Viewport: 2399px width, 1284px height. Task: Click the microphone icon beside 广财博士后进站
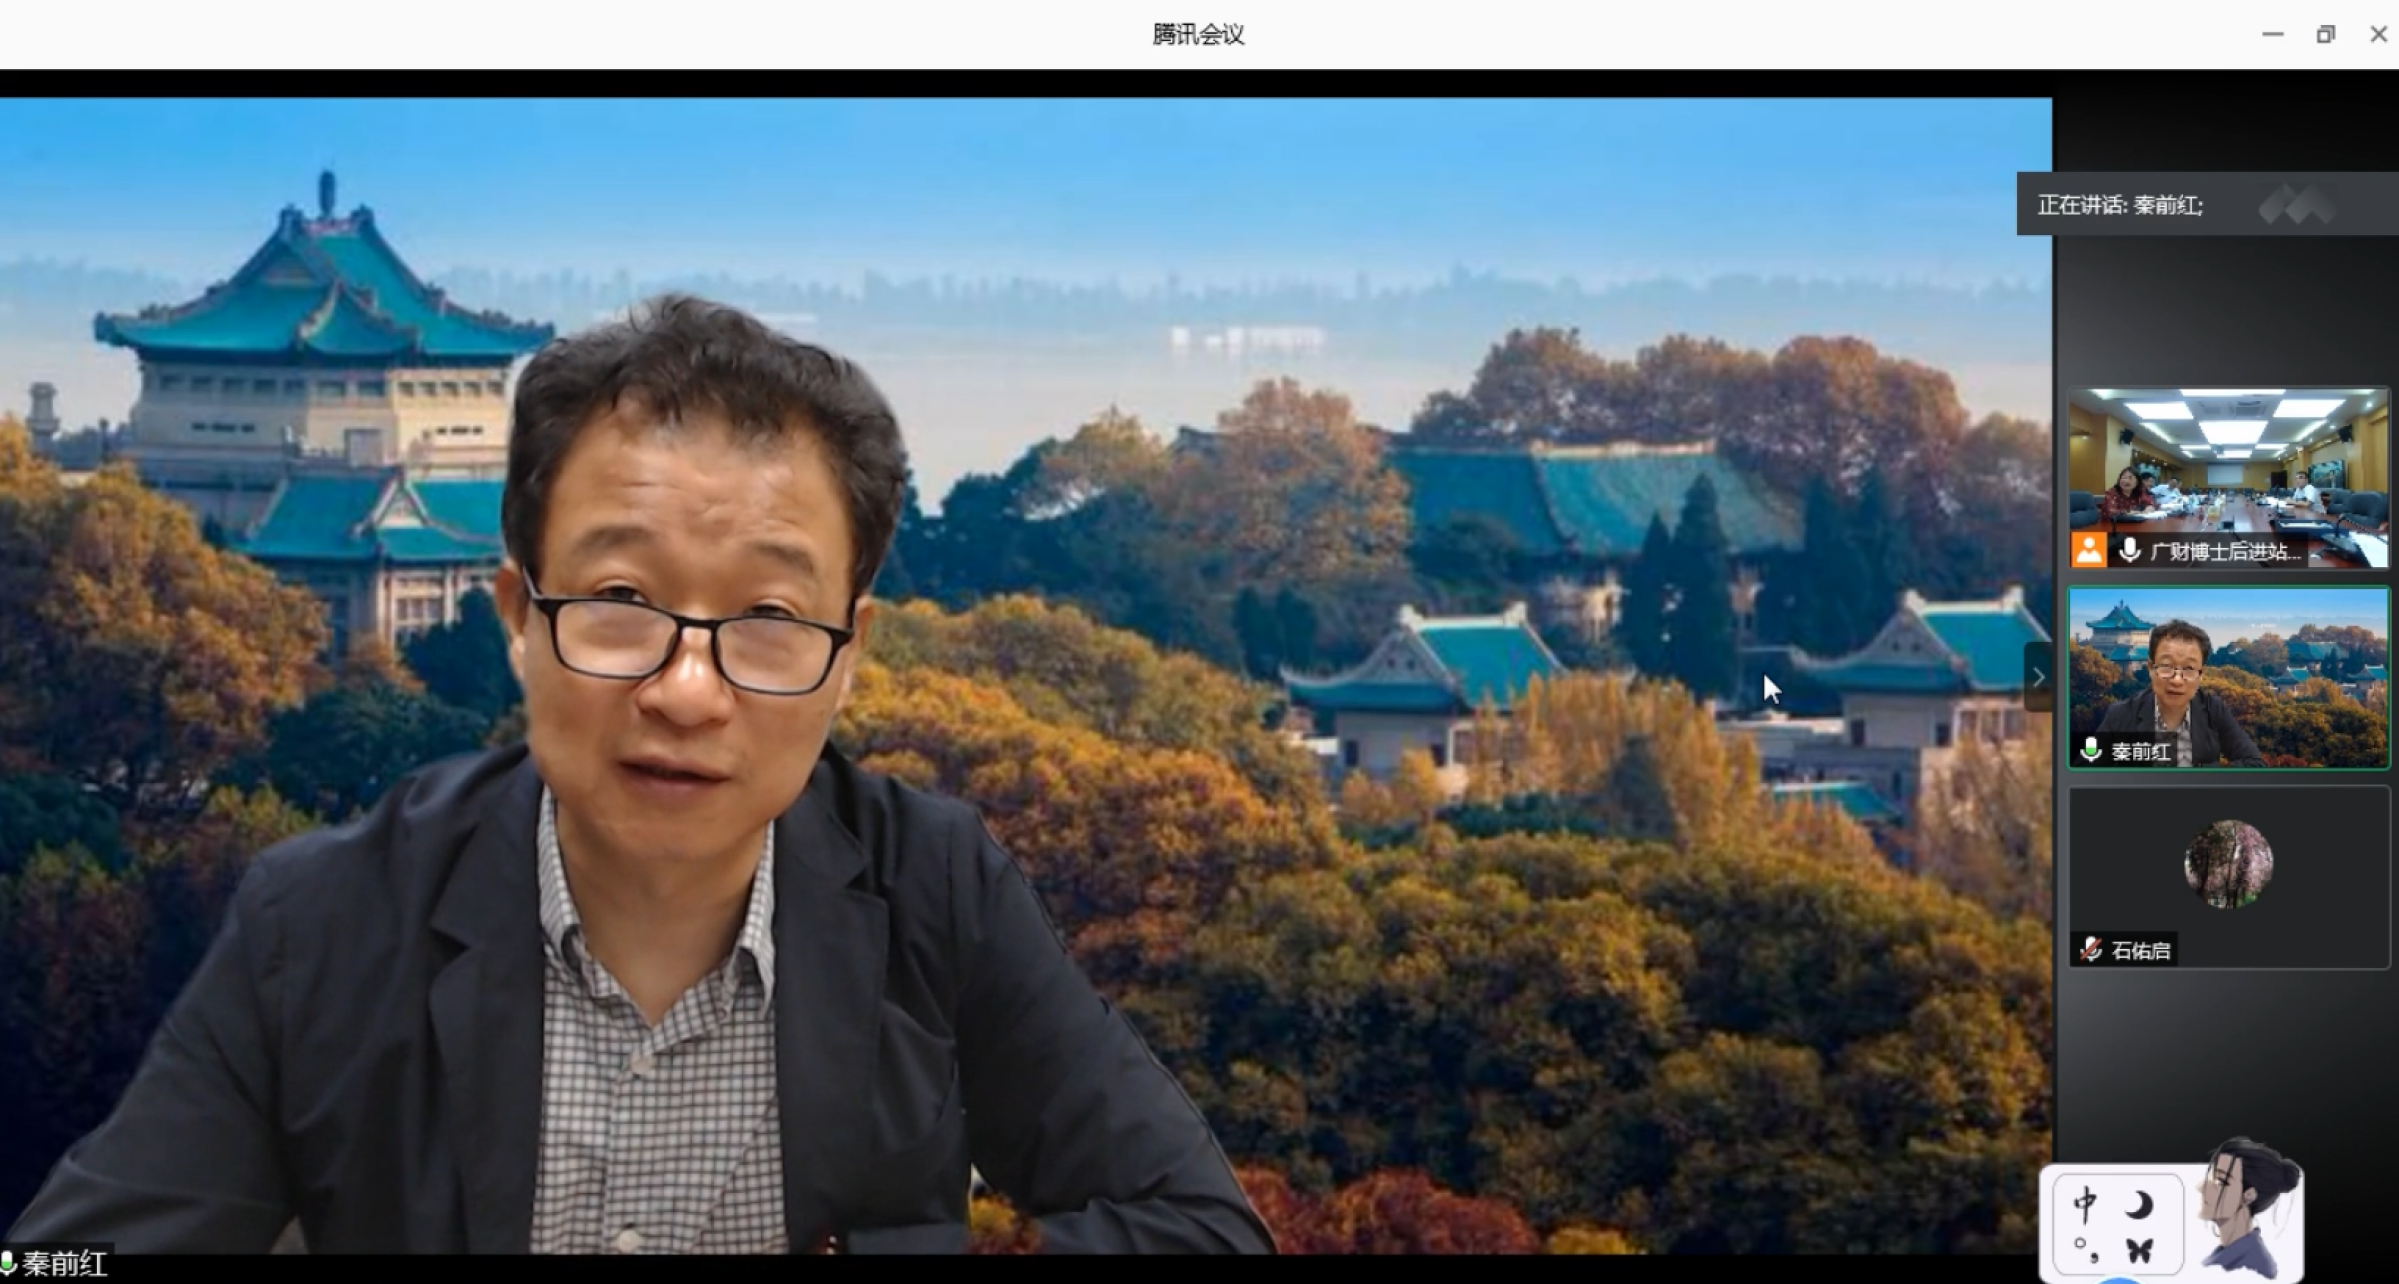point(2130,550)
